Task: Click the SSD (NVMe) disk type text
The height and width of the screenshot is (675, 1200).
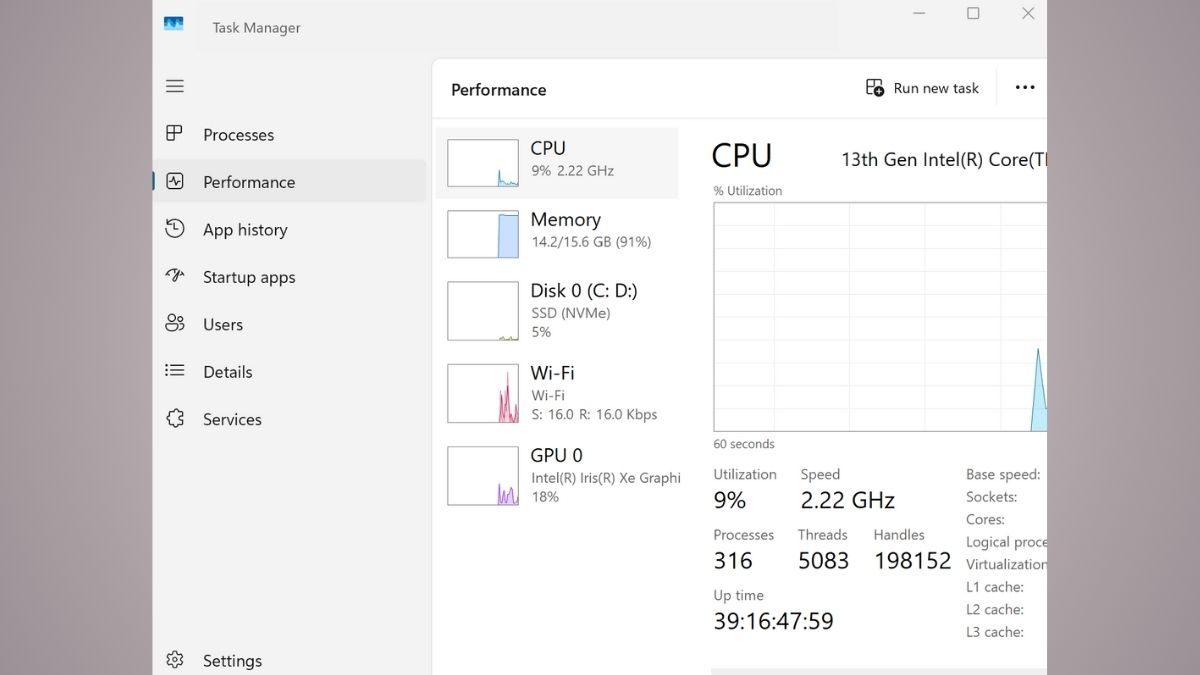Action: click(570, 313)
